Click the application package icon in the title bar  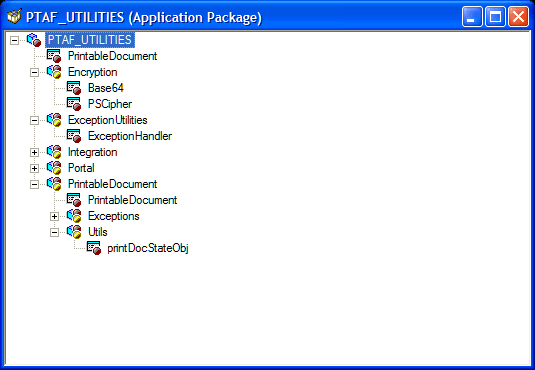(14, 17)
